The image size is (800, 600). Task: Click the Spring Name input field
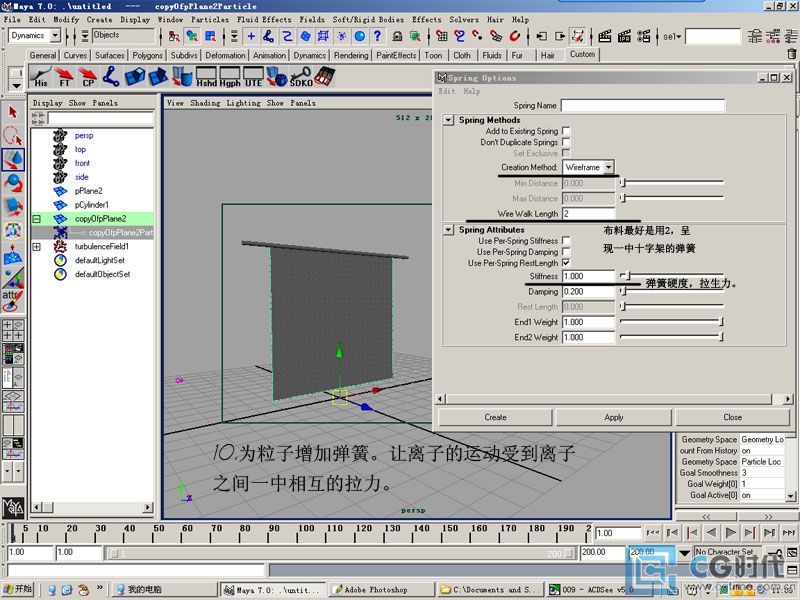[x=642, y=106]
